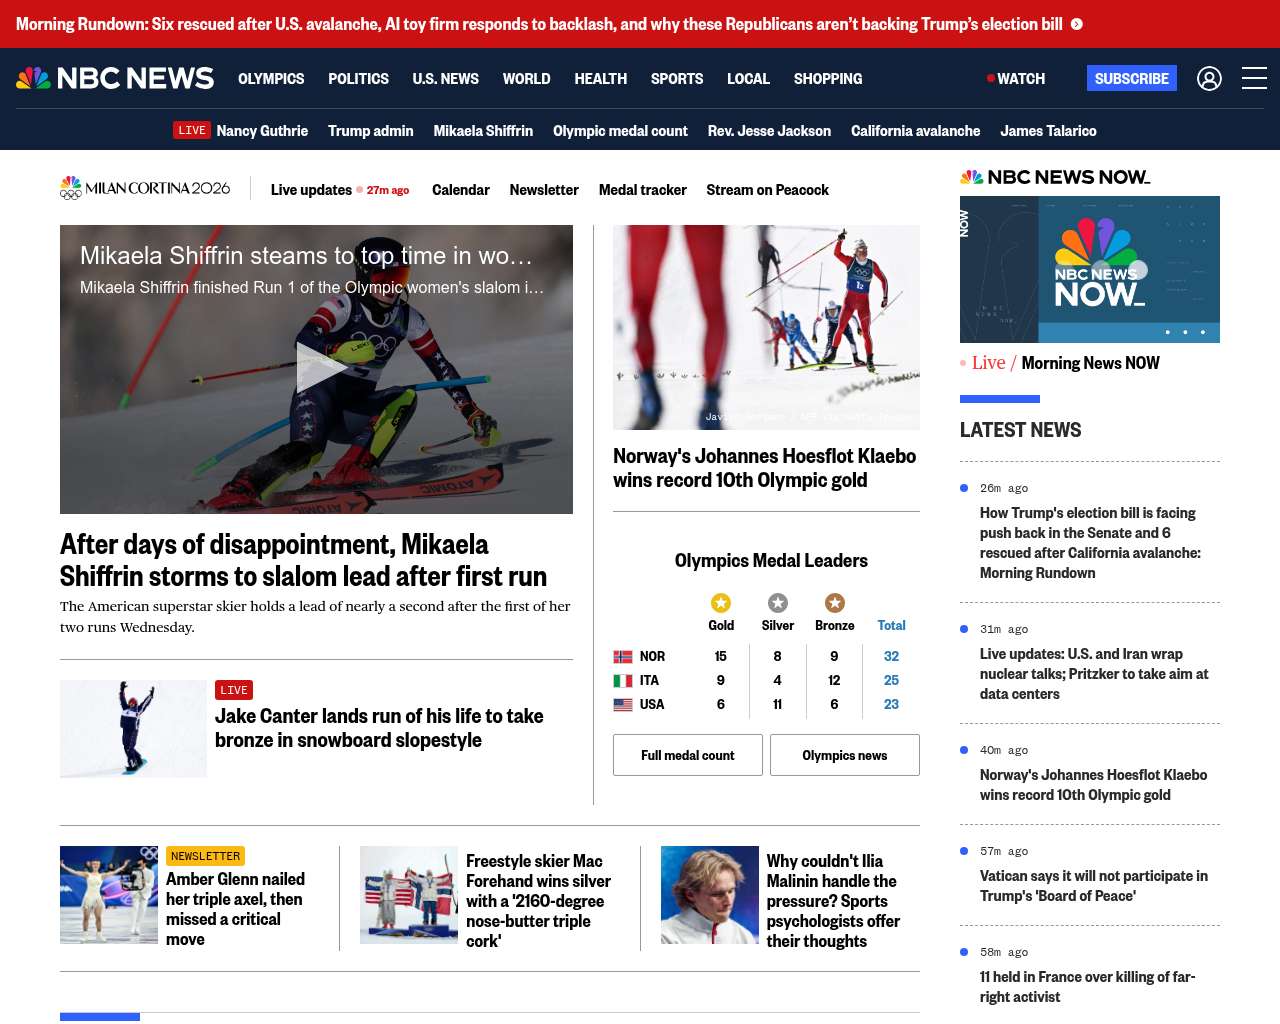Open the Jake Canter snowboard thumbnail
Image resolution: width=1280 pixels, height=1024 pixels.
[x=133, y=729]
